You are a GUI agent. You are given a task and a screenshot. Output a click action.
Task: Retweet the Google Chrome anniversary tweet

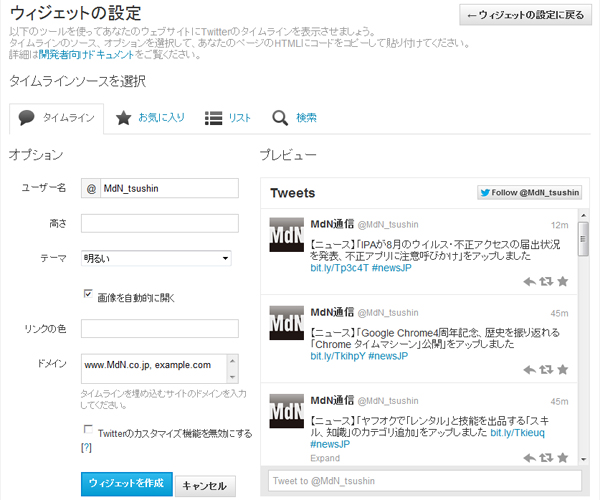(x=546, y=369)
